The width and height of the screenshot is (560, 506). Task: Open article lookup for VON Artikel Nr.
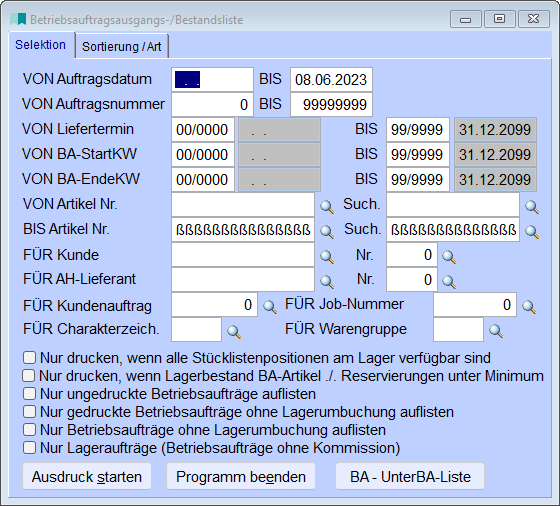327,206
